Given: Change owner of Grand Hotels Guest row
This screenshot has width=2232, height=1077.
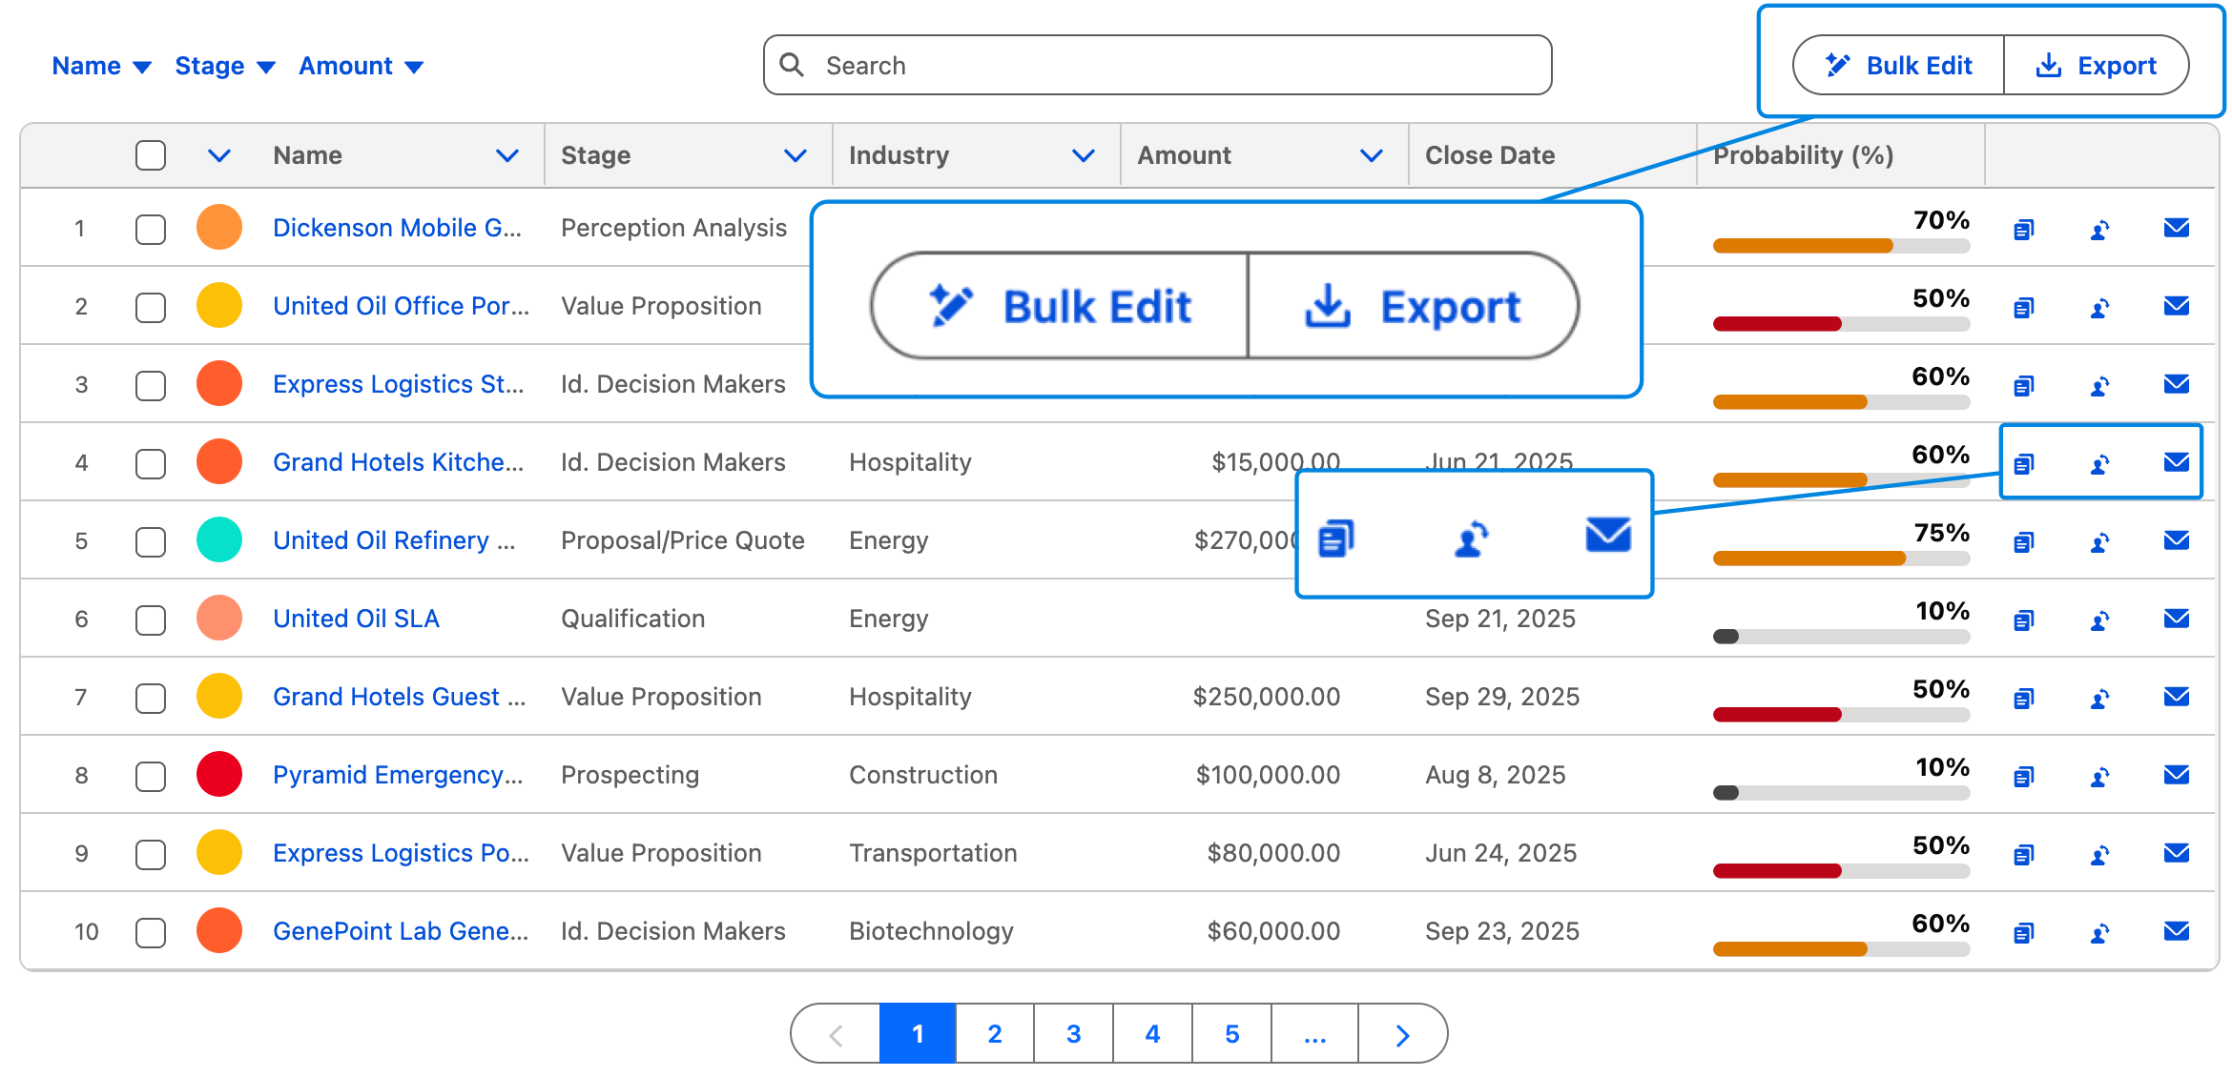Looking at the screenshot, I should click(2100, 697).
